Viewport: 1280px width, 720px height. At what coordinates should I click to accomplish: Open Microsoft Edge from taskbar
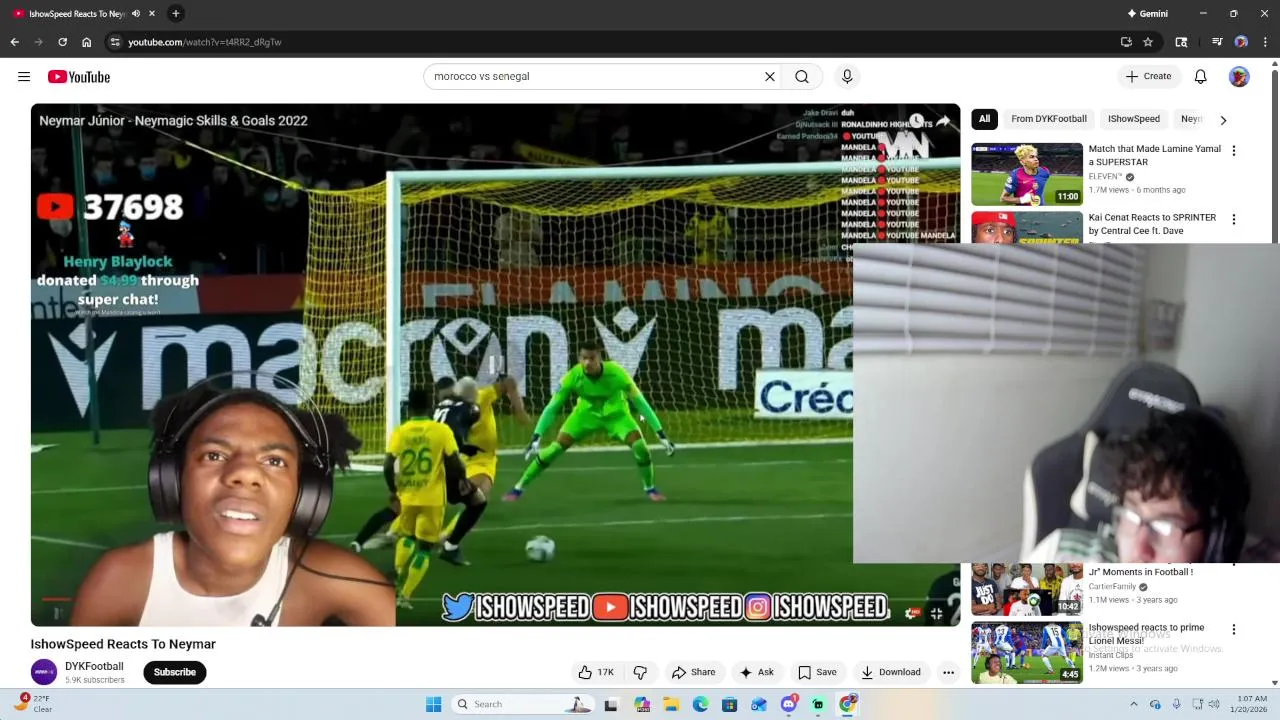(x=700, y=704)
